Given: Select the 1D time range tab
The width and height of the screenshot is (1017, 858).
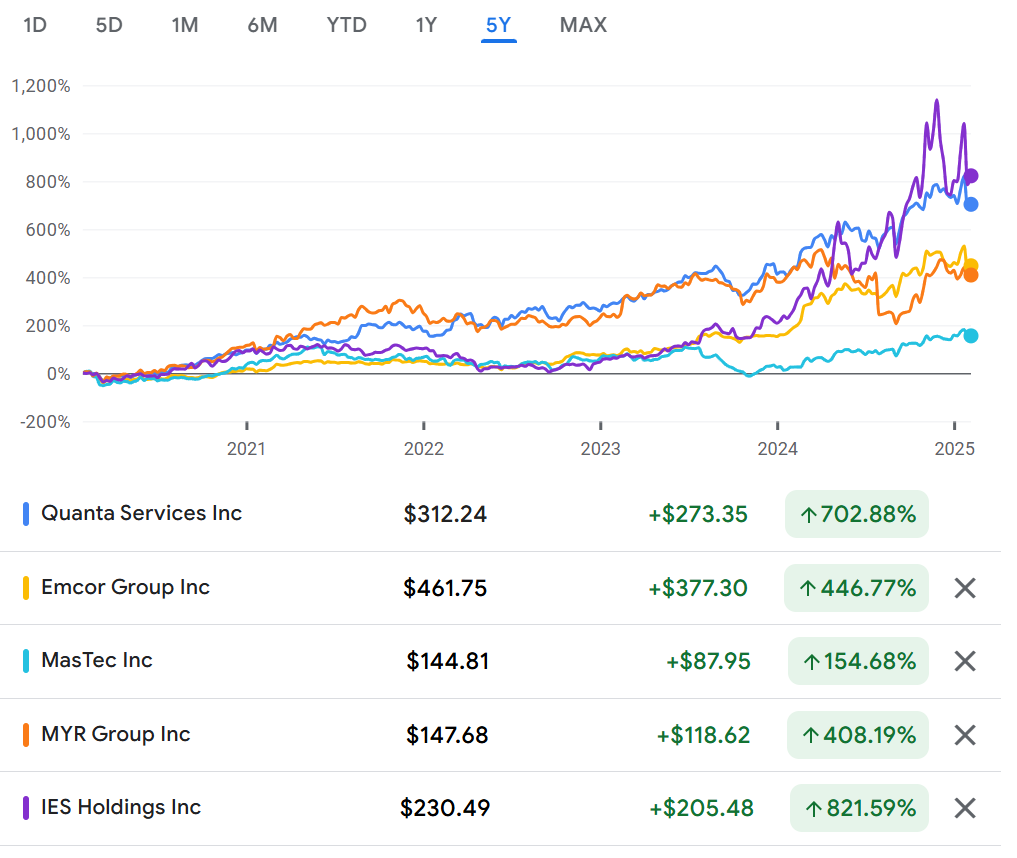Looking at the screenshot, I should 35,25.
